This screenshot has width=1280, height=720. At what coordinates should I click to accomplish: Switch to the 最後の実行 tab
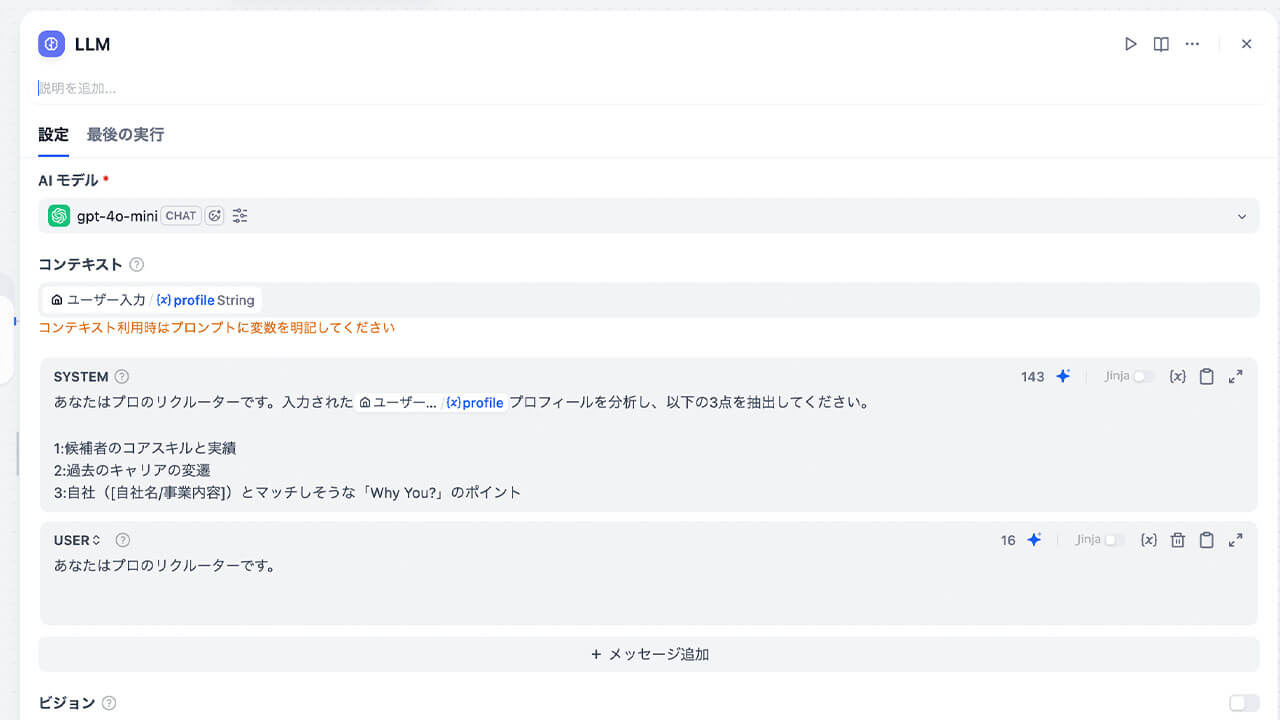tap(124, 133)
